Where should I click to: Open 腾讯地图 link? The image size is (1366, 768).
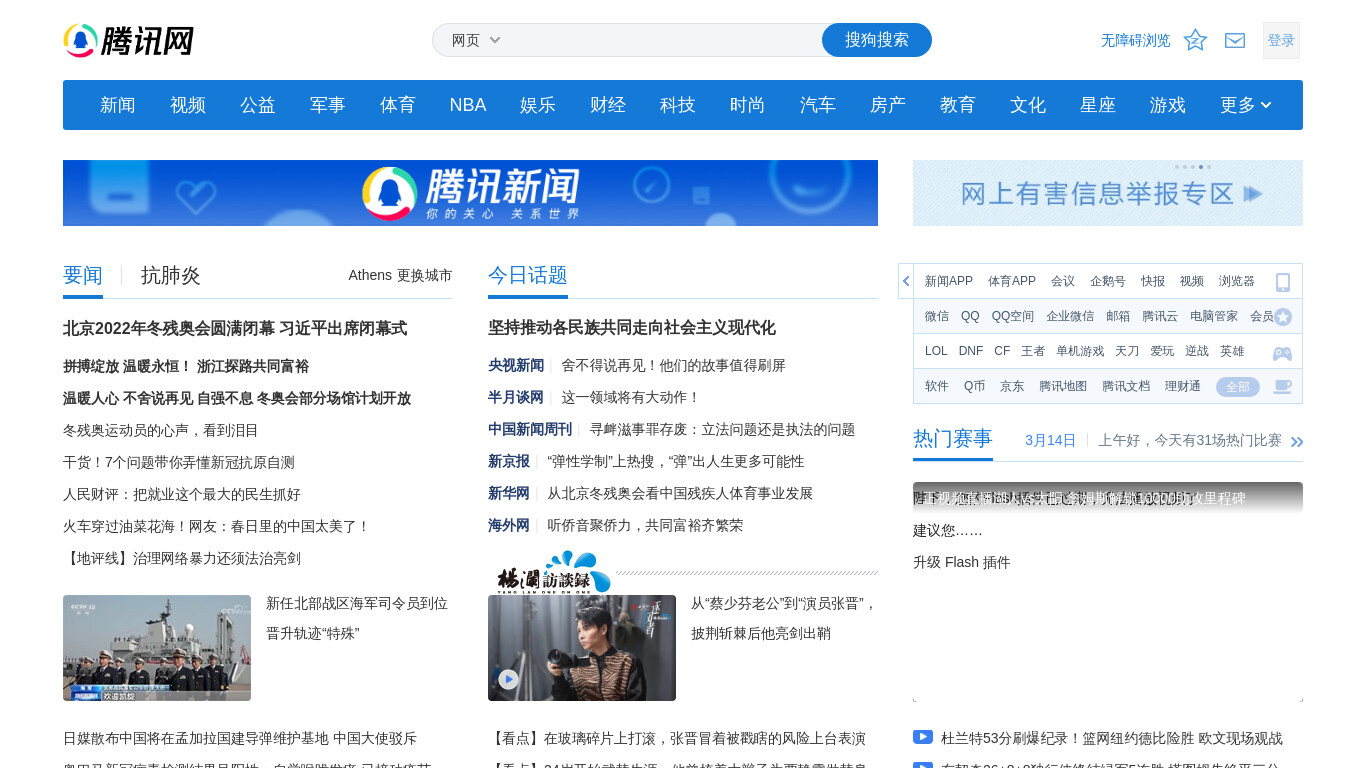click(1063, 387)
